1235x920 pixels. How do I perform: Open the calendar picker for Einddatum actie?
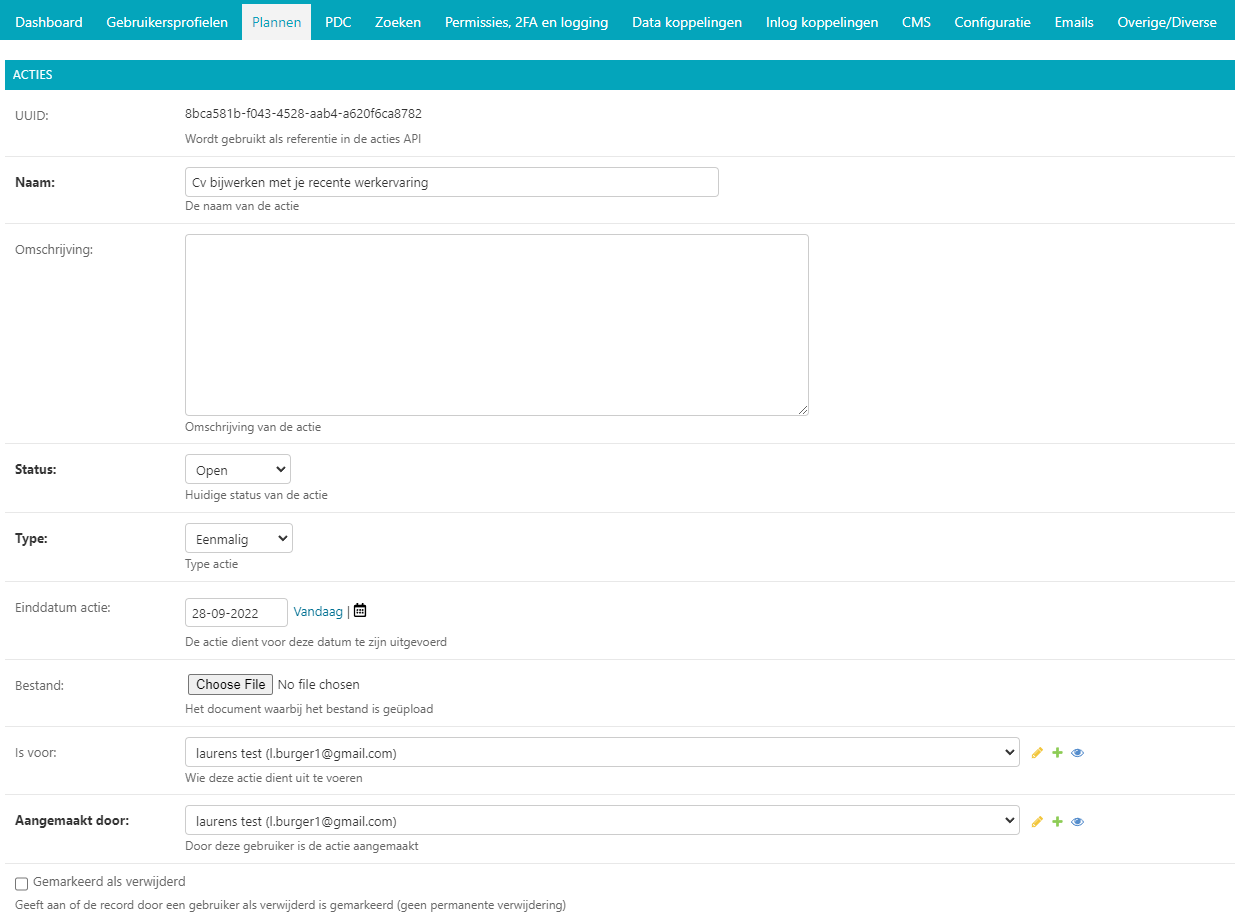click(x=360, y=611)
